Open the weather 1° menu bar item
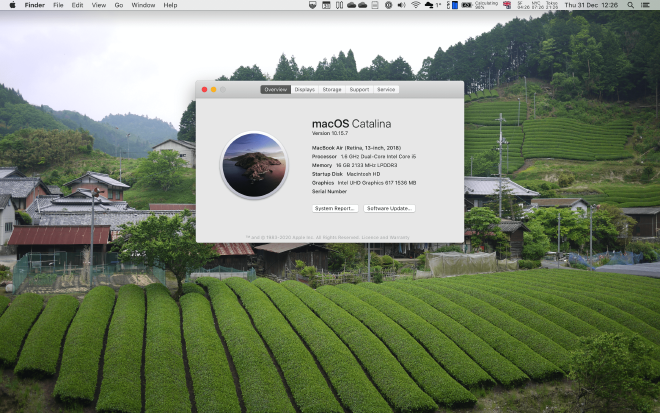This screenshot has height=413, width=660. click(x=433, y=5)
